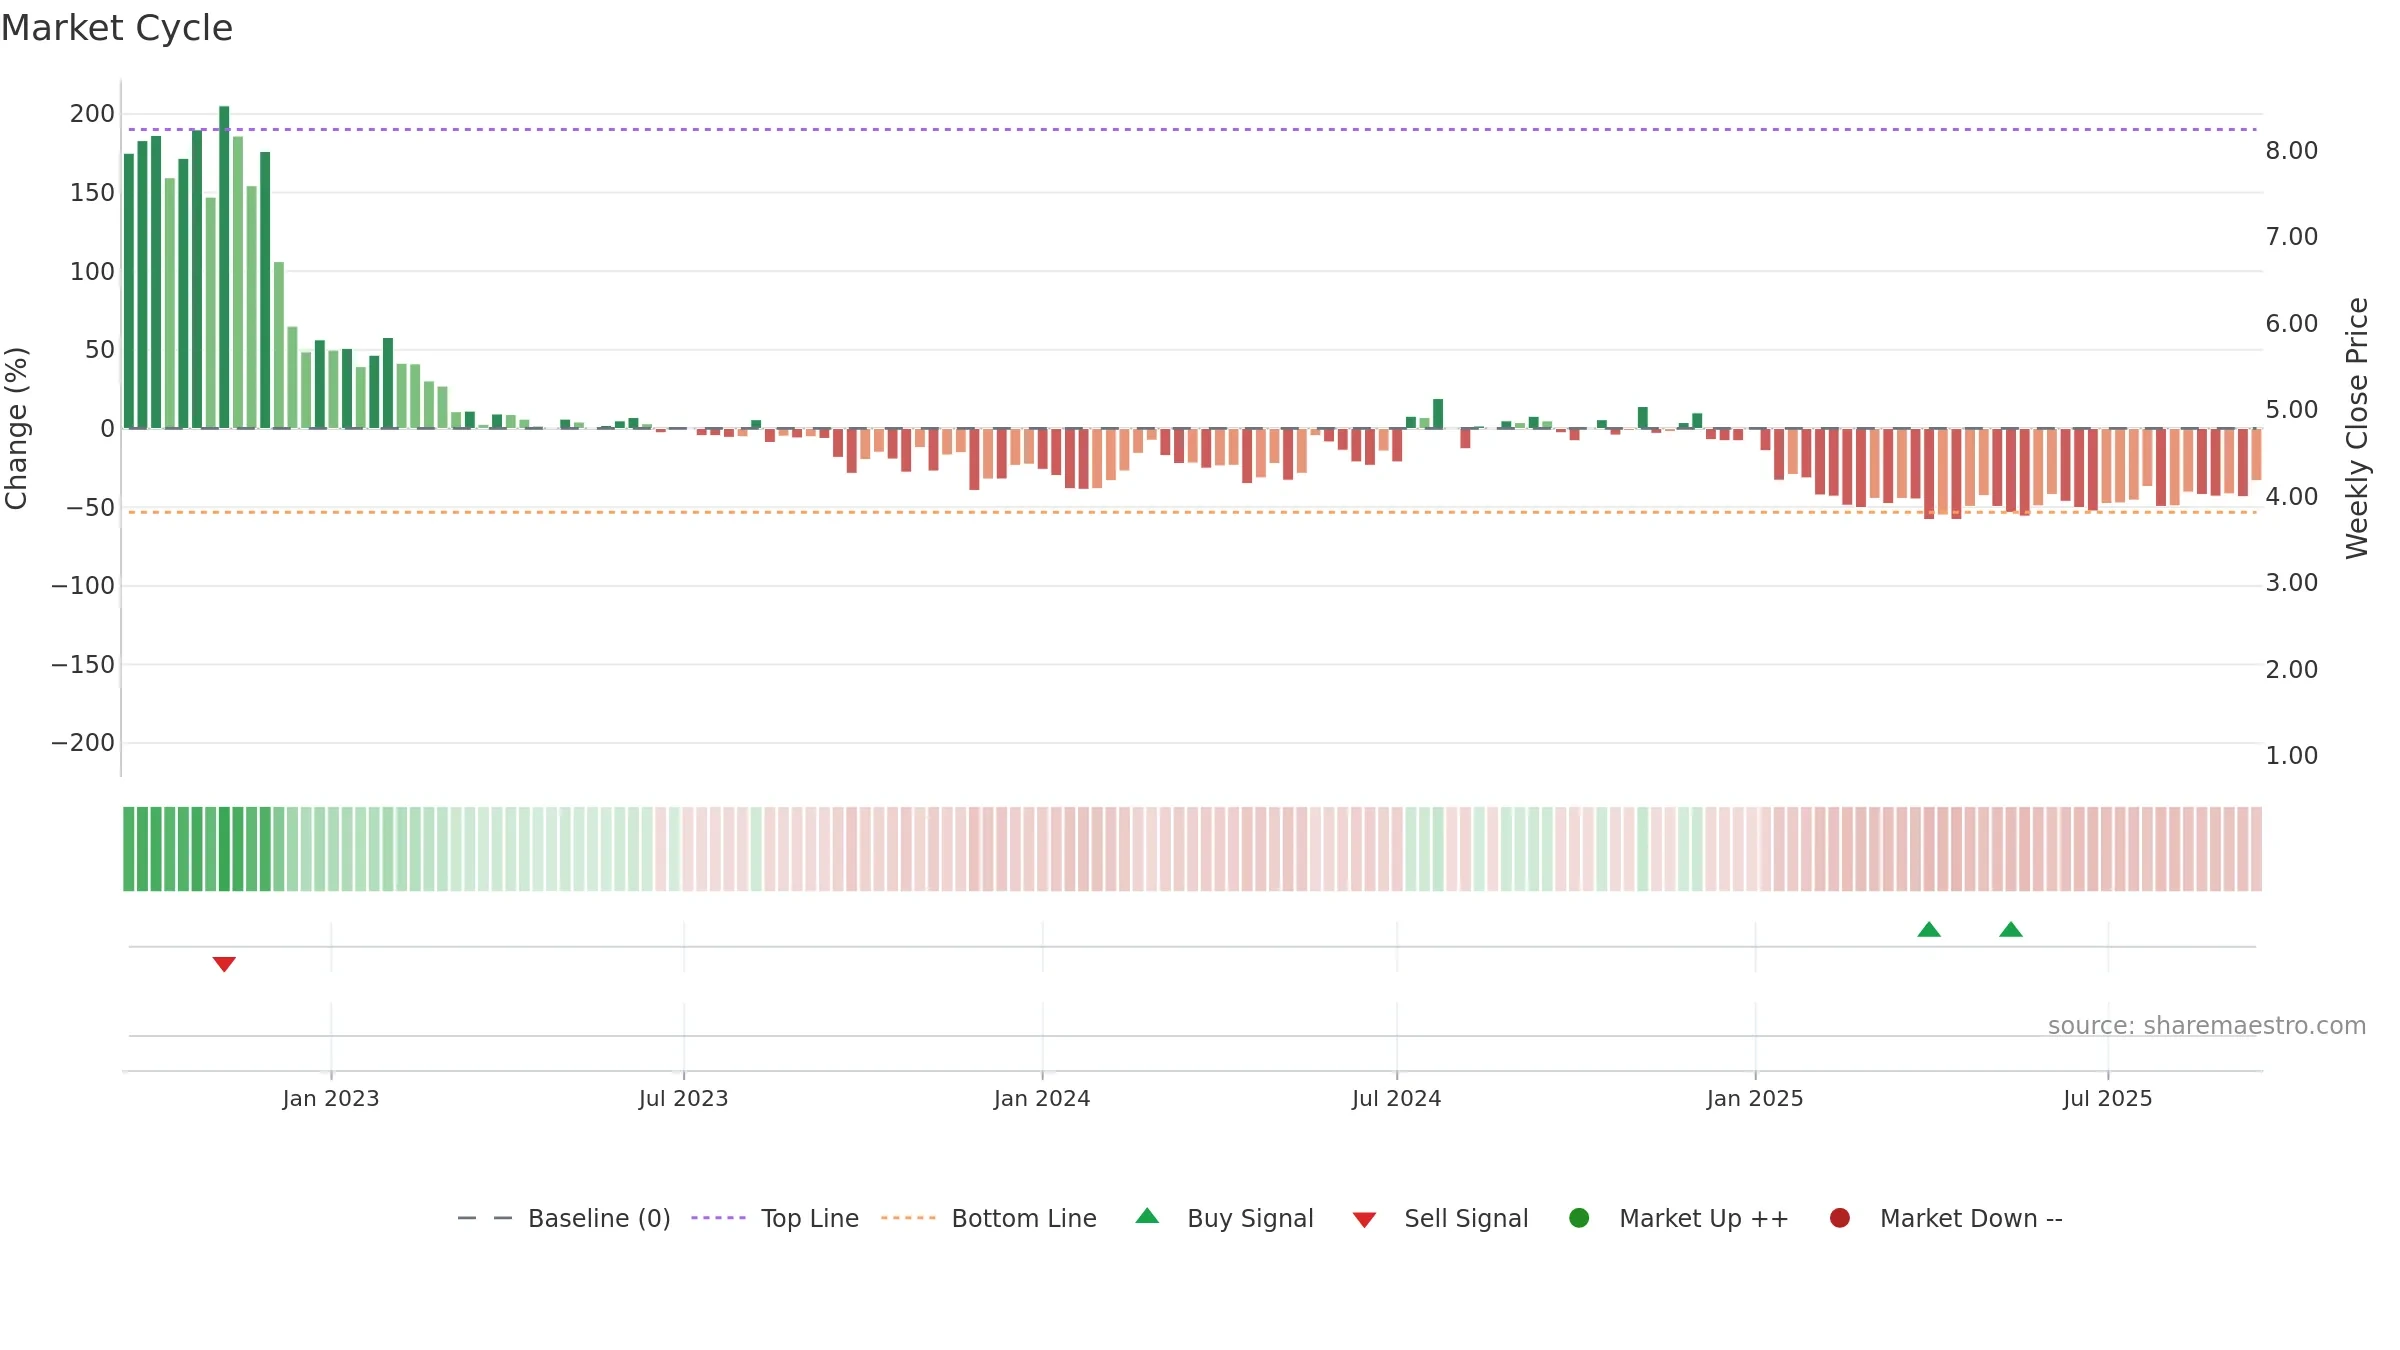The width and height of the screenshot is (2400, 1350).
Task: Toggle the Bottom Line legend entry
Action: tap(989, 1218)
